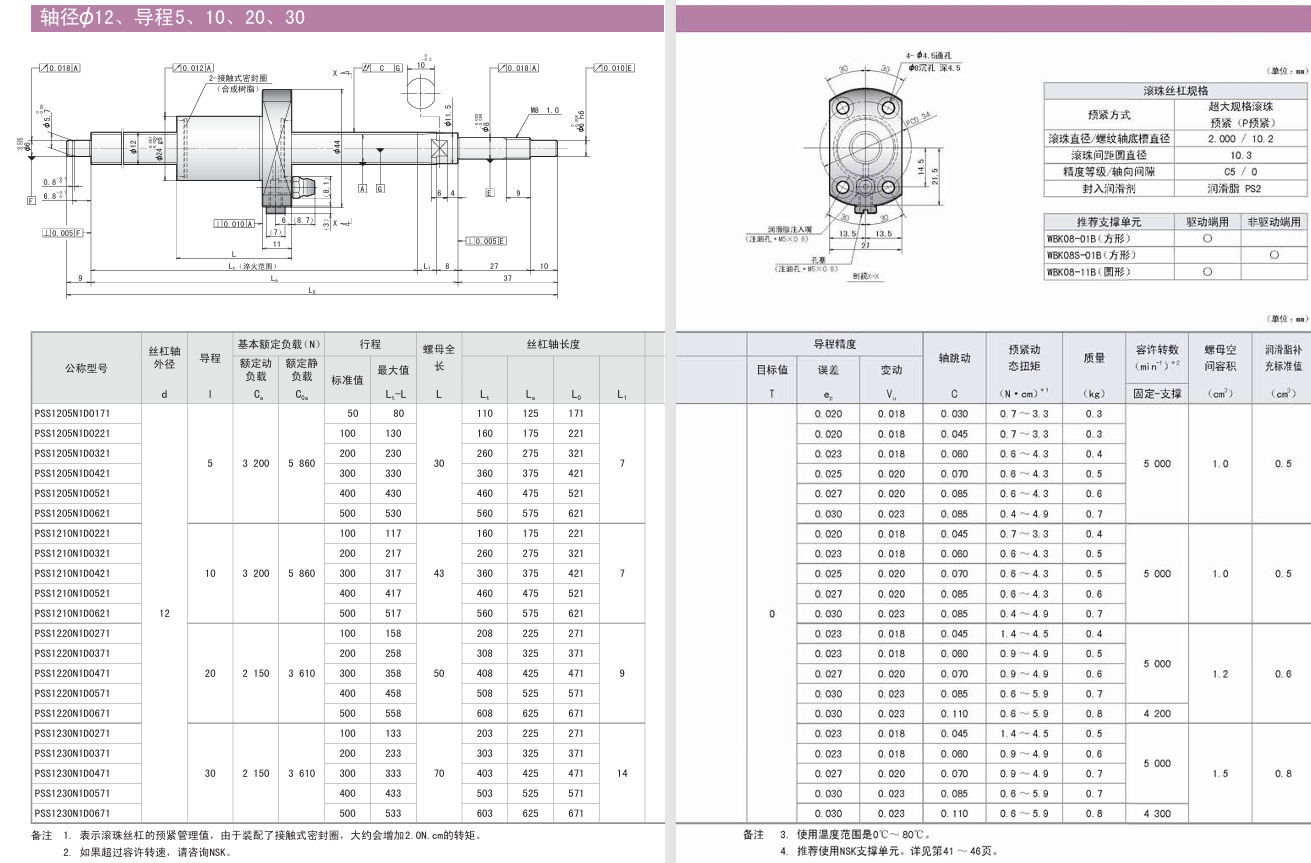Click the grease nipple in shaft drawing

click(x=305, y=187)
